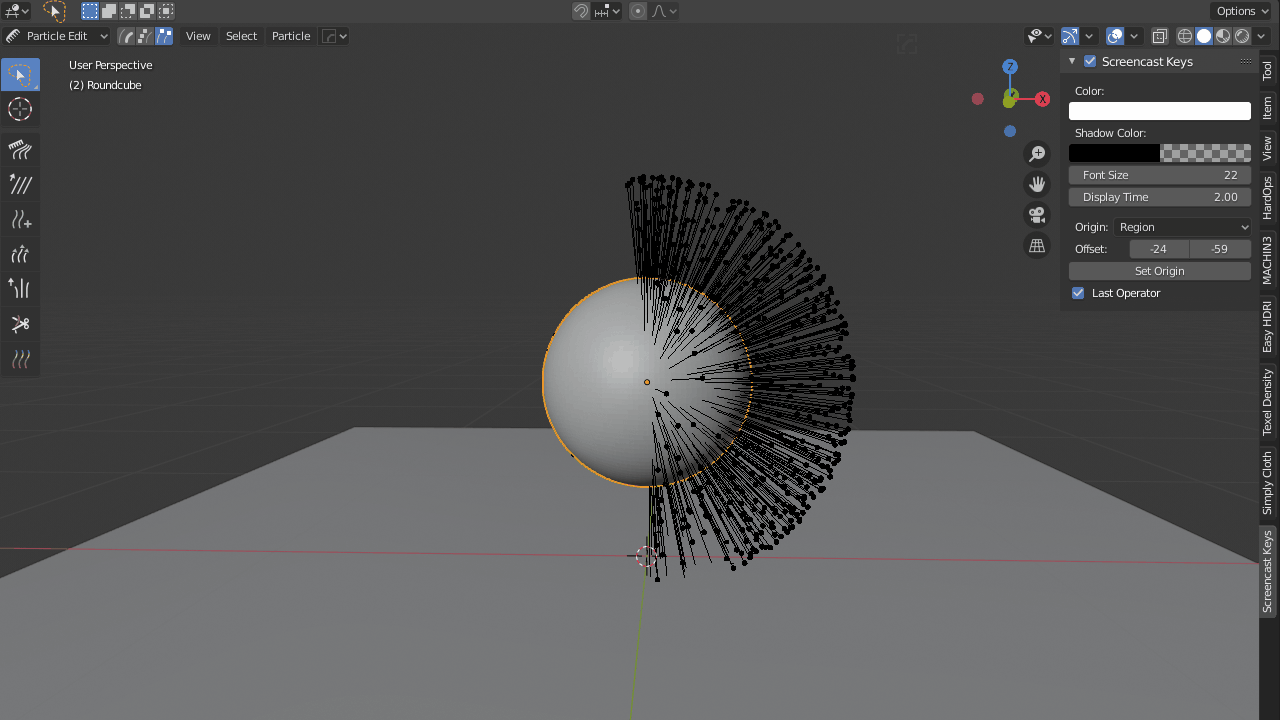The height and width of the screenshot is (720, 1280).
Task: Open the Origin dropdown set to Region
Action: click(x=1183, y=227)
